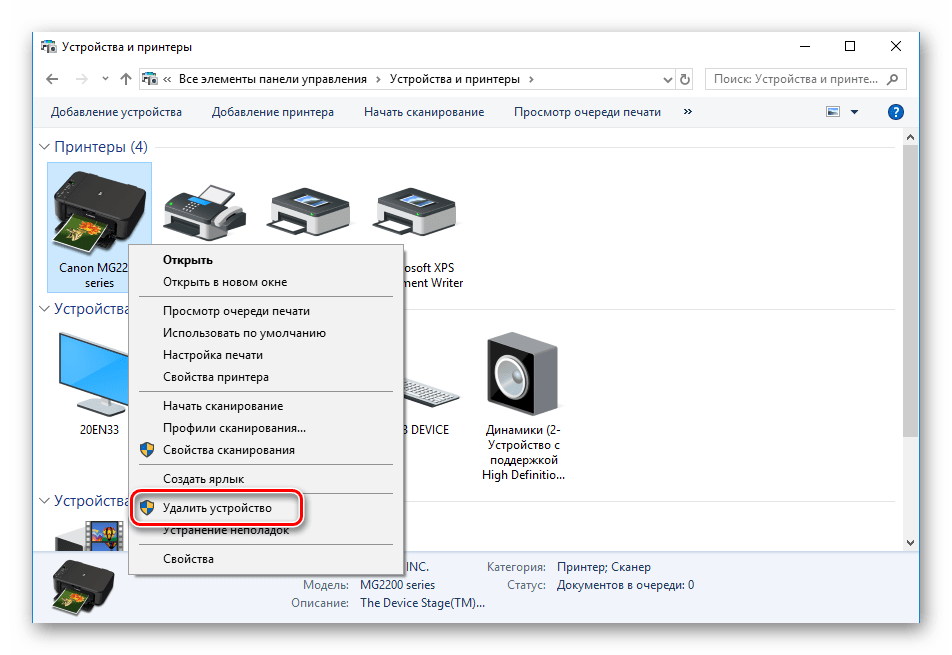The image size is (952, 655).
Task: Click the Fax device icon
Action: (204, 210)
